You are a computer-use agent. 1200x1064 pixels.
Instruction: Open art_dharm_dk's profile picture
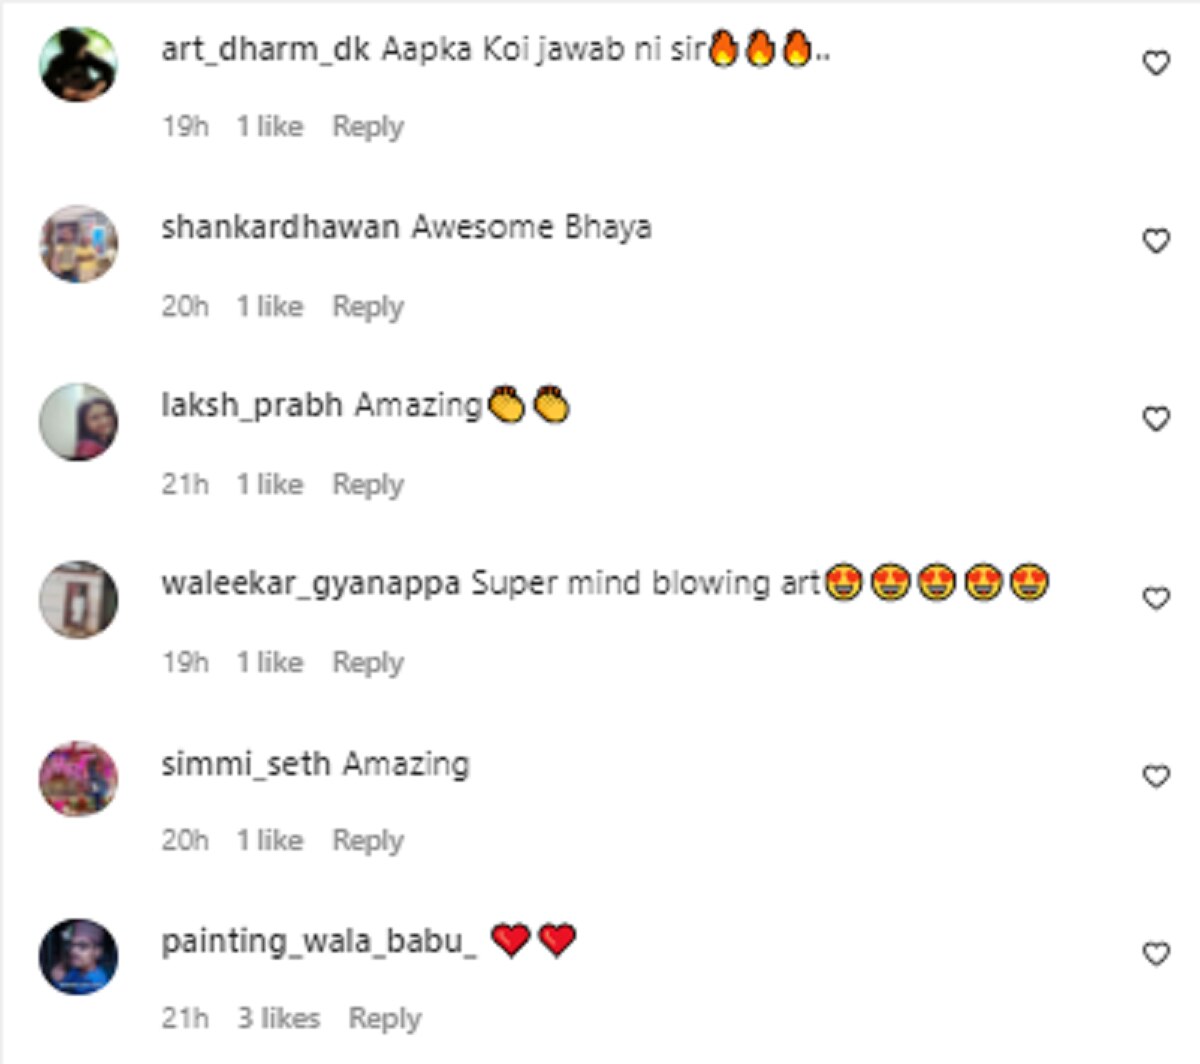[78, 65]
